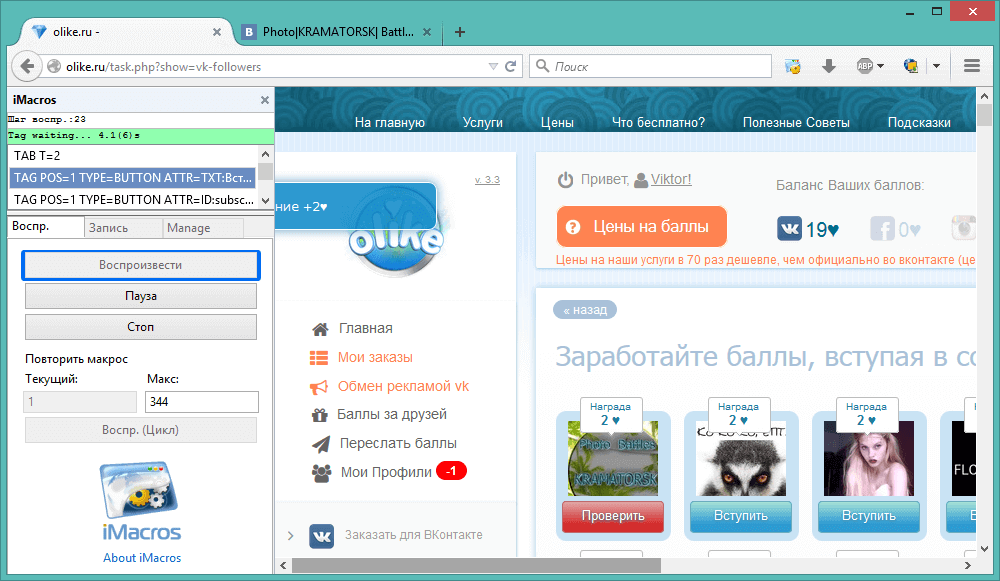The height and width of the screenshot is (581, 1000).
Task: Select the TAB T=2 macro line
Action: (x=132, y=156)
